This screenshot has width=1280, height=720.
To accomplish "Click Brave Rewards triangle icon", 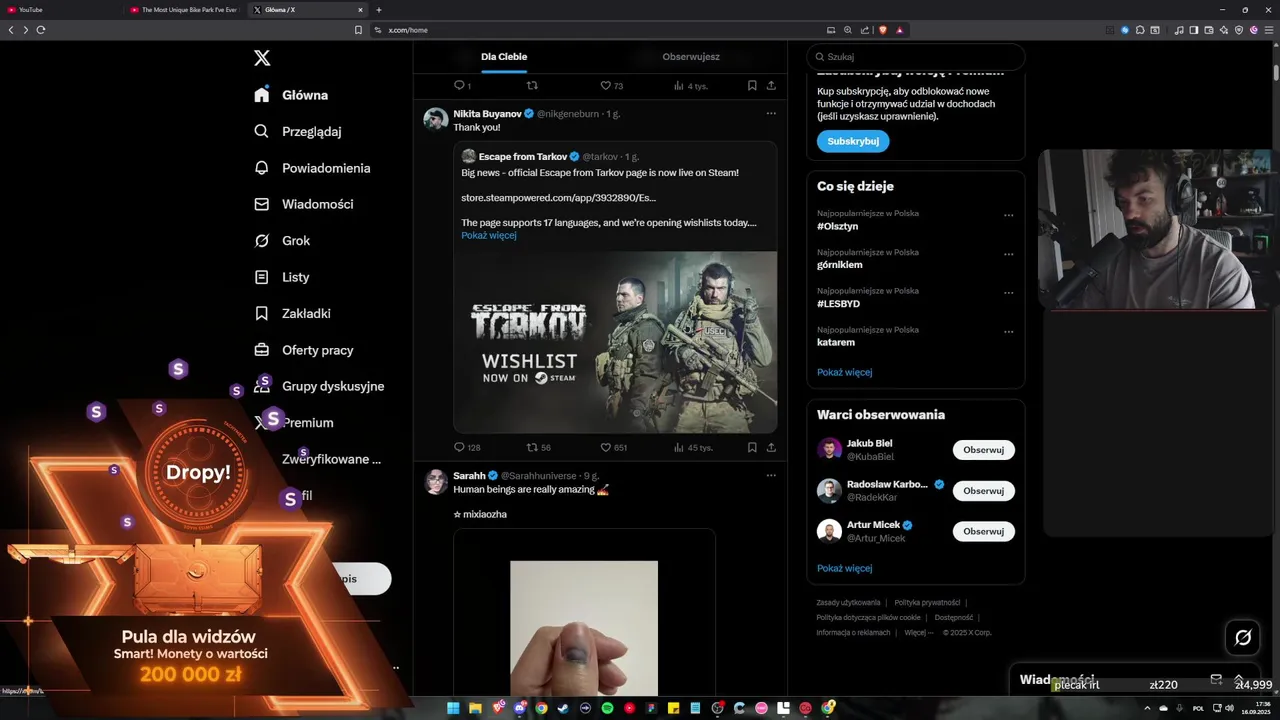I will 899,30.
